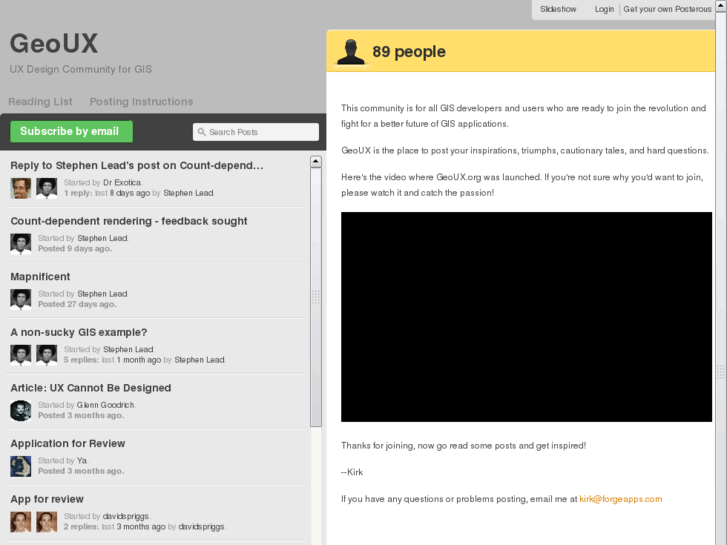Open Reply to Stephen Lead's post thread
The image size is (727, 545).
point(137,166)
